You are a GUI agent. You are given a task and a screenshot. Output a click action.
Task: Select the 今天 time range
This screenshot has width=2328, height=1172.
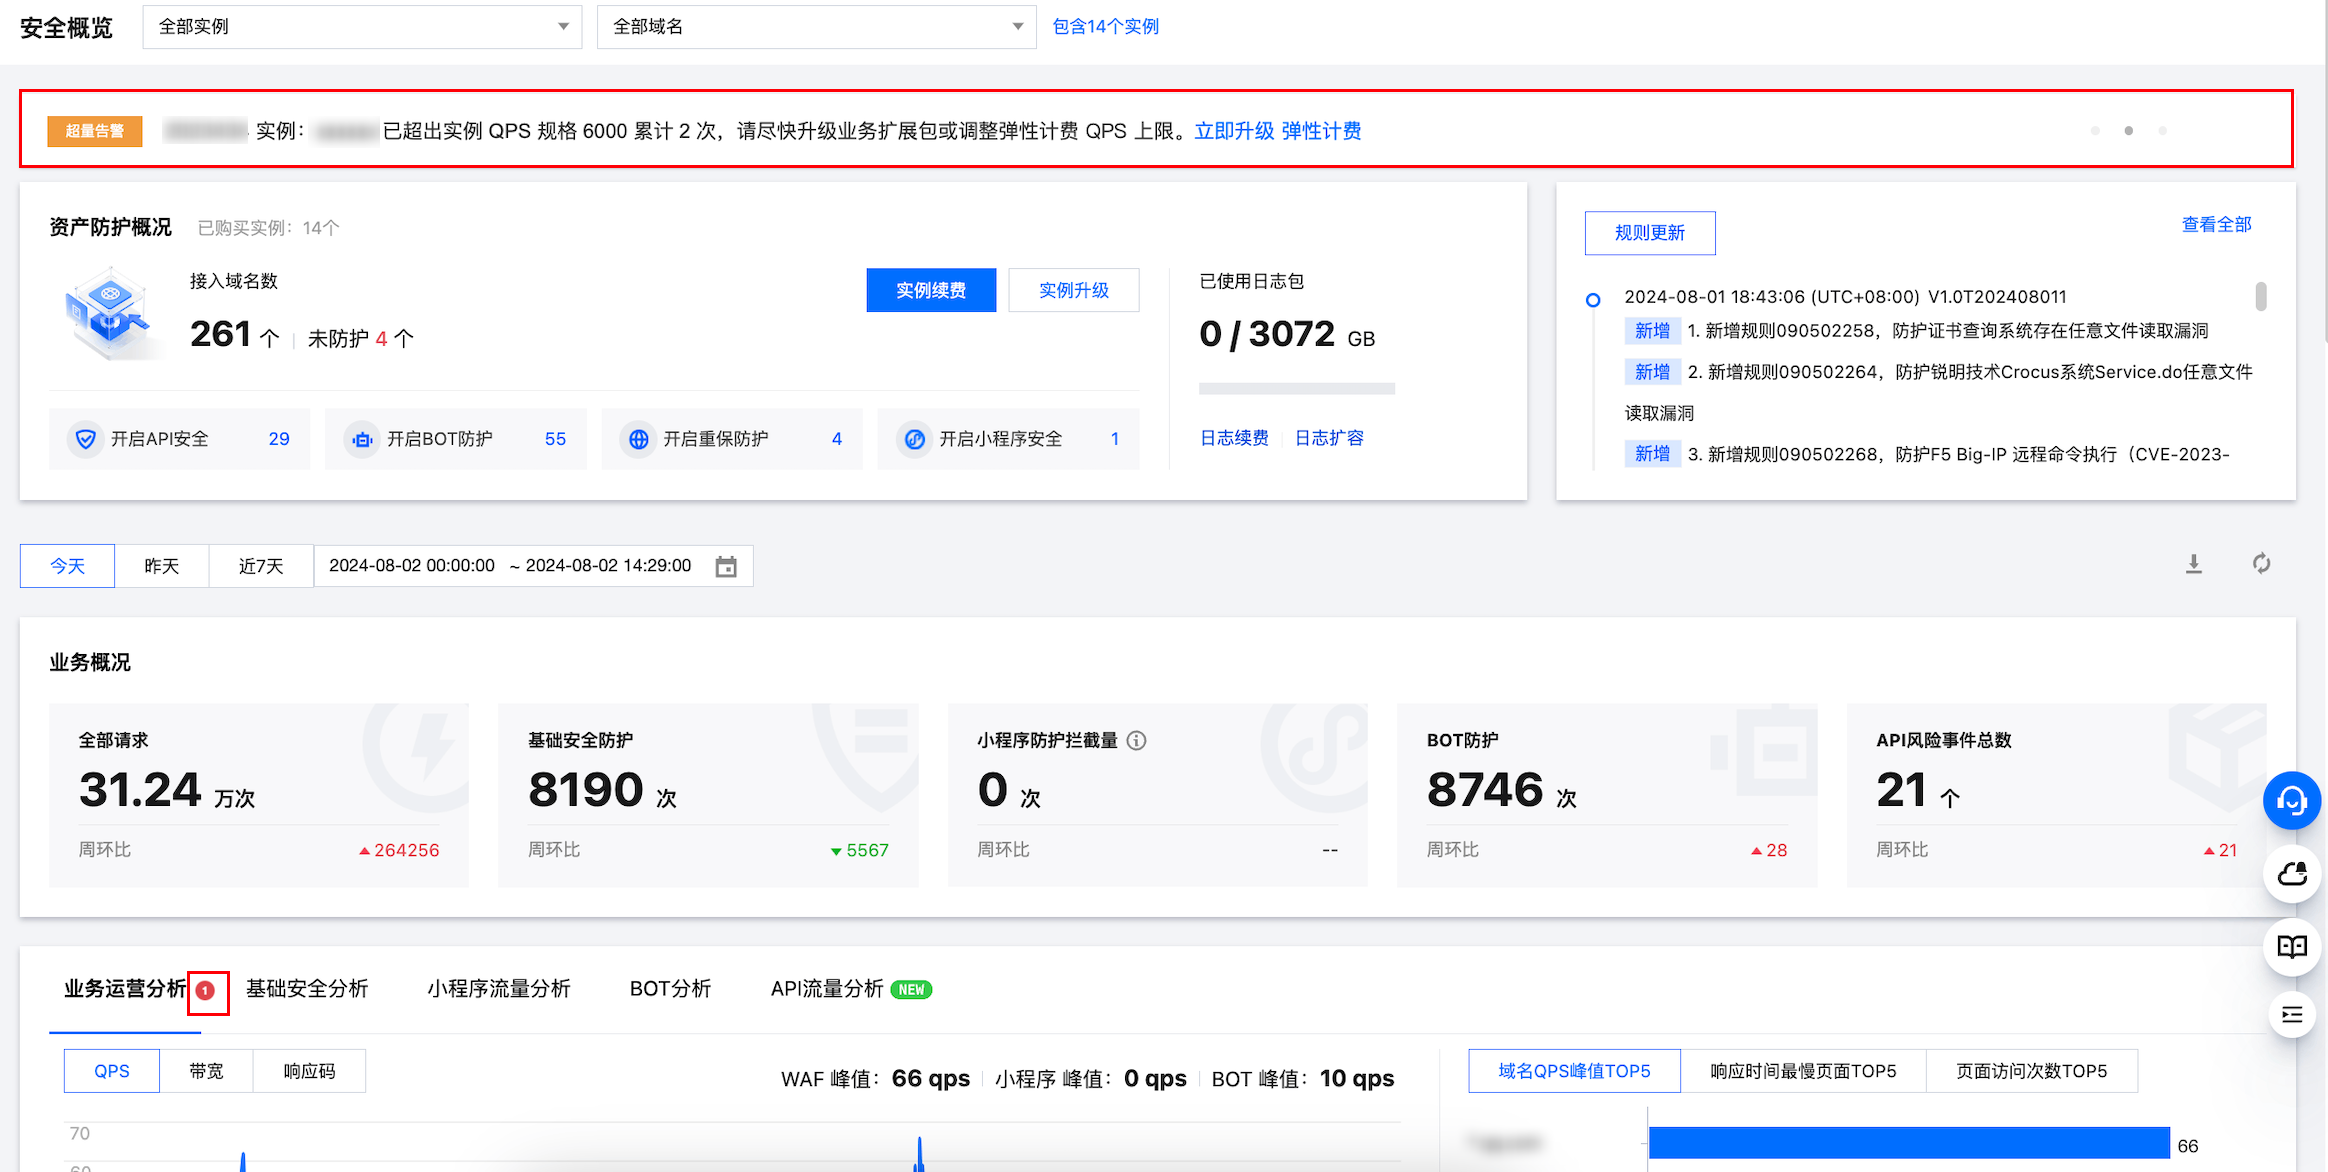67,566
